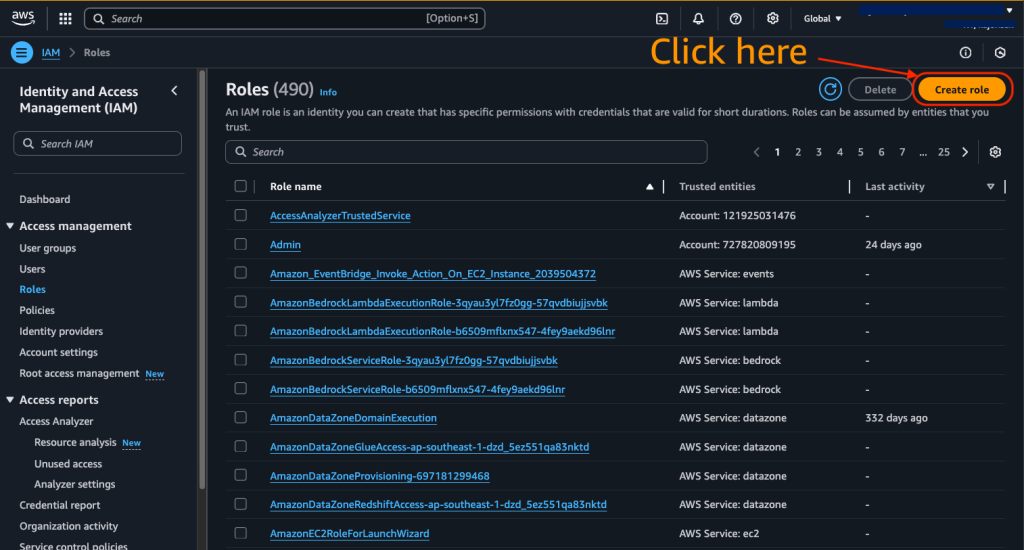
Task: Open console settings gear in top bar
Action: [773, 18]
